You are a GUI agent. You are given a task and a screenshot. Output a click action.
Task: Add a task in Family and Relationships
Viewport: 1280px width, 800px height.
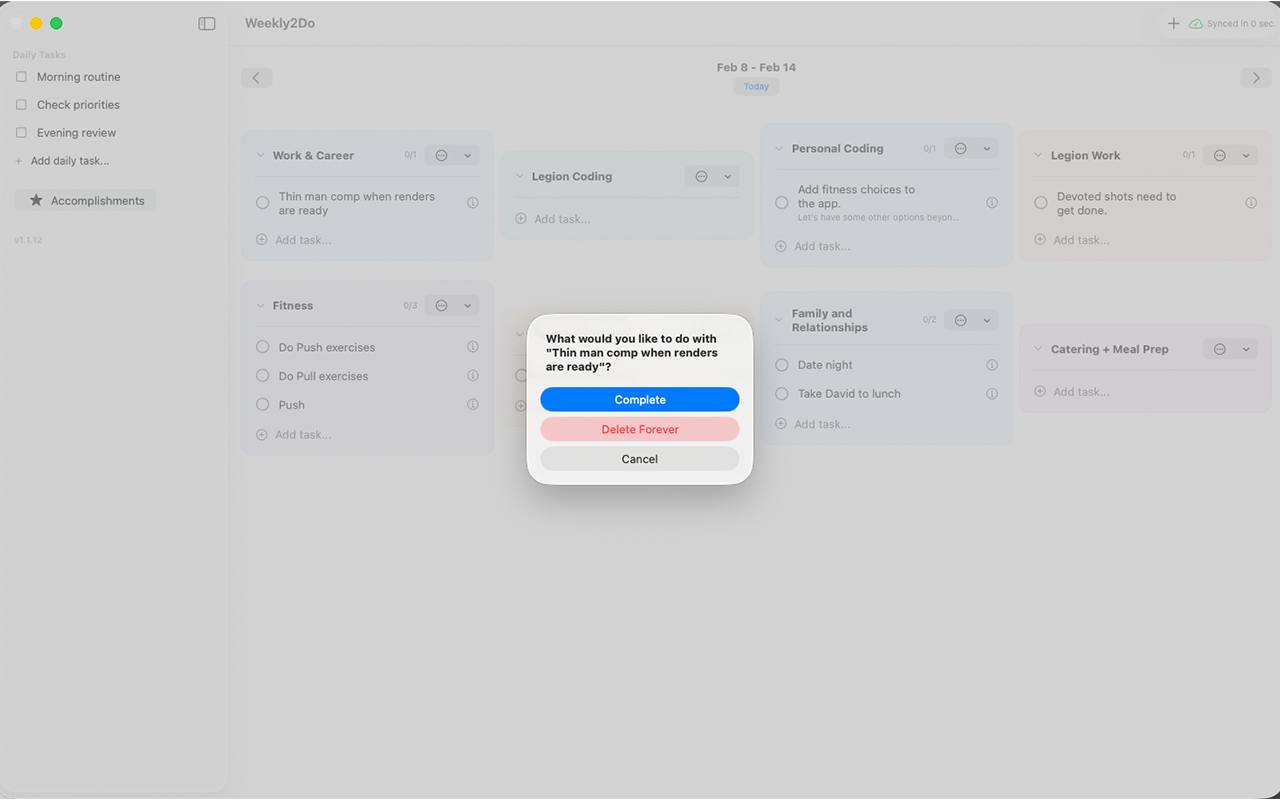pyautogui.click(x=813, y=424)
